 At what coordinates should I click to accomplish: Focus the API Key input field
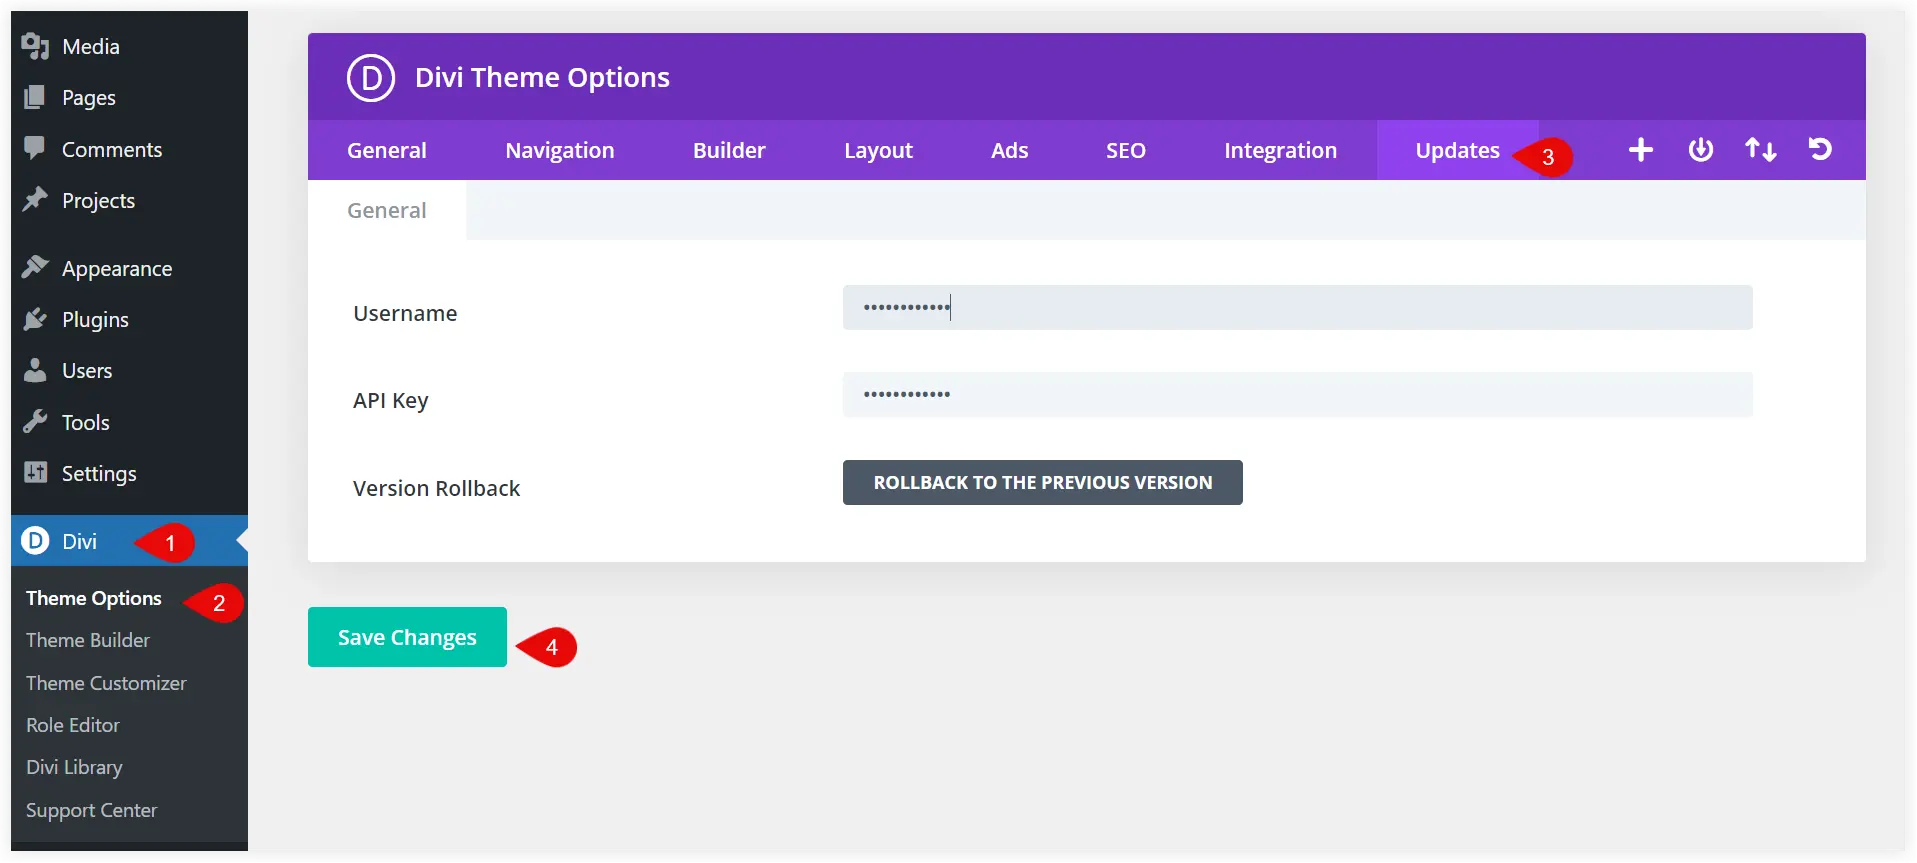coord(1297,394)
